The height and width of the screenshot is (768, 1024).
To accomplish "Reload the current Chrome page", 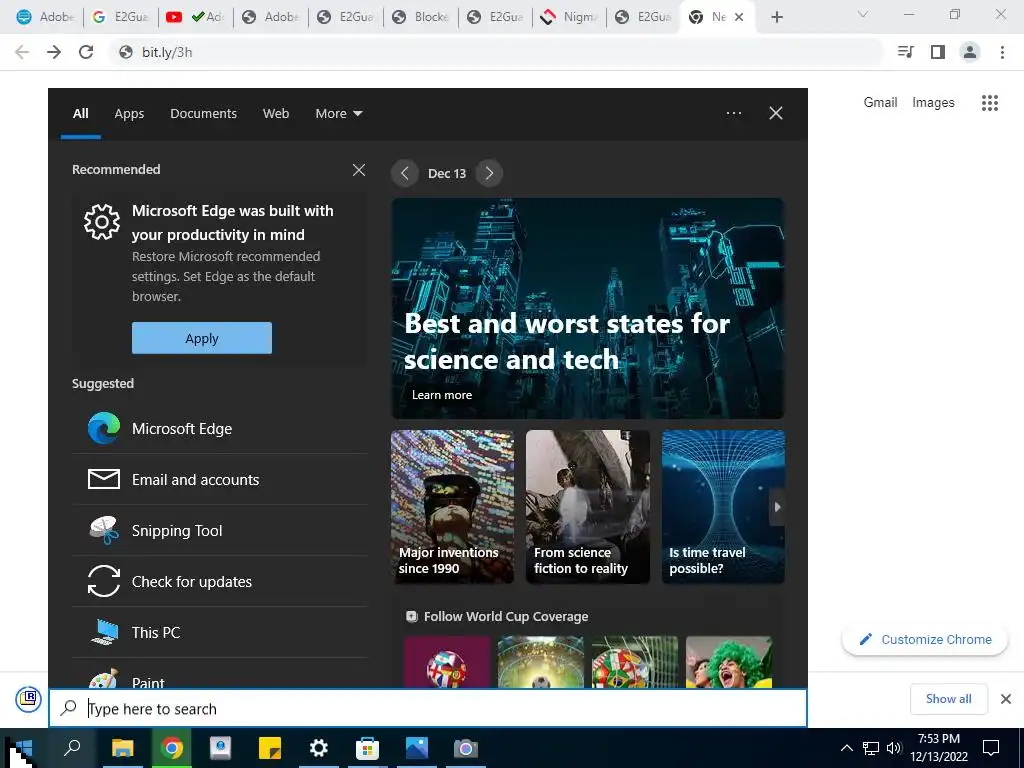I will (x=86, y=52).
